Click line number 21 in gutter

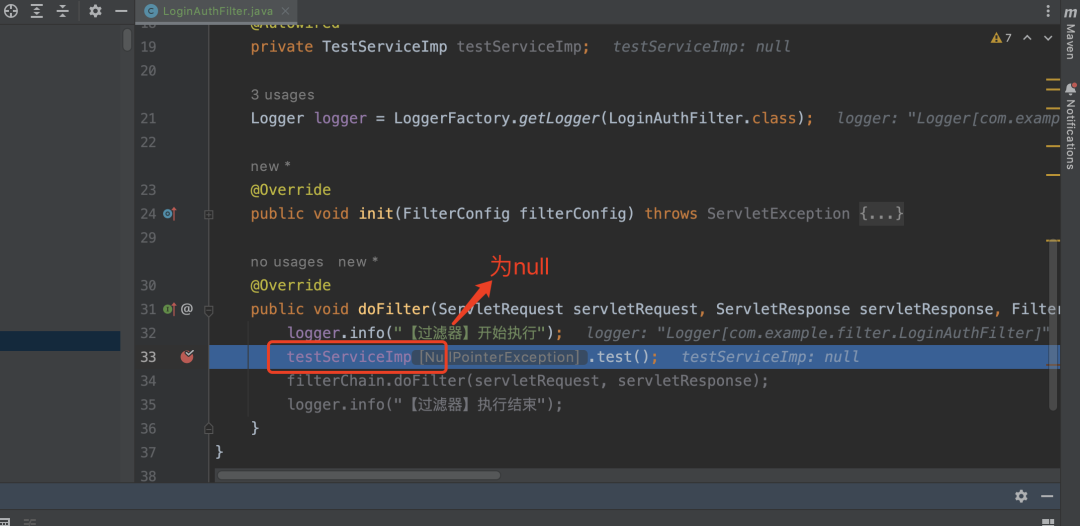(148, 118)
